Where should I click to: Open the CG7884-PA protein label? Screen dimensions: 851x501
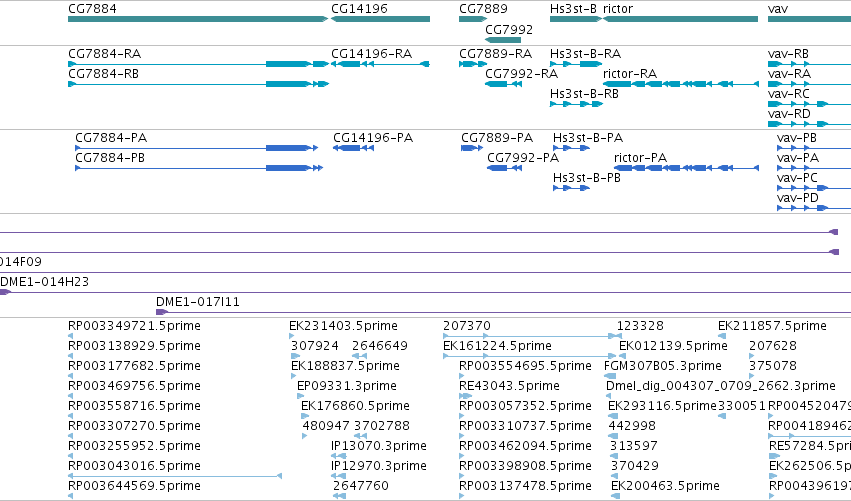111,138
